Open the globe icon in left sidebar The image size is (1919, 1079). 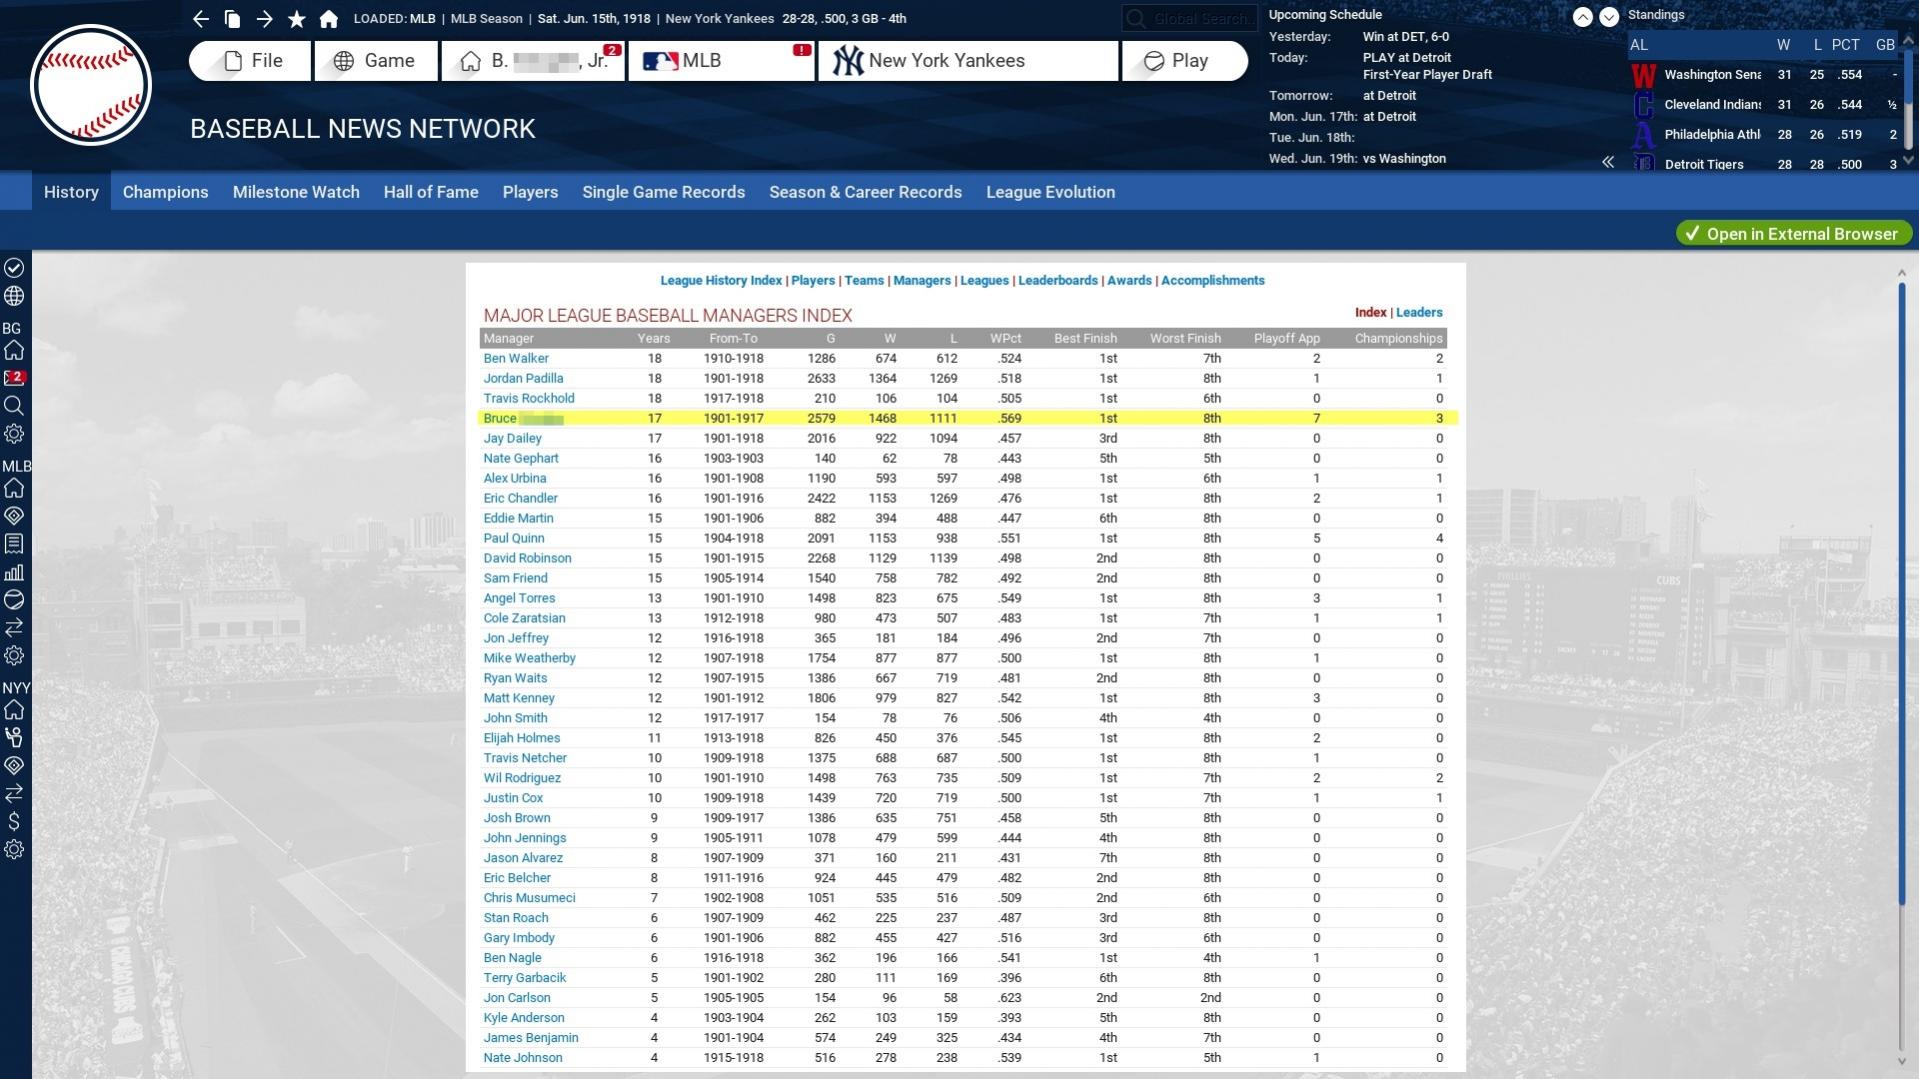pyautogui.click(x=14, y=296)
